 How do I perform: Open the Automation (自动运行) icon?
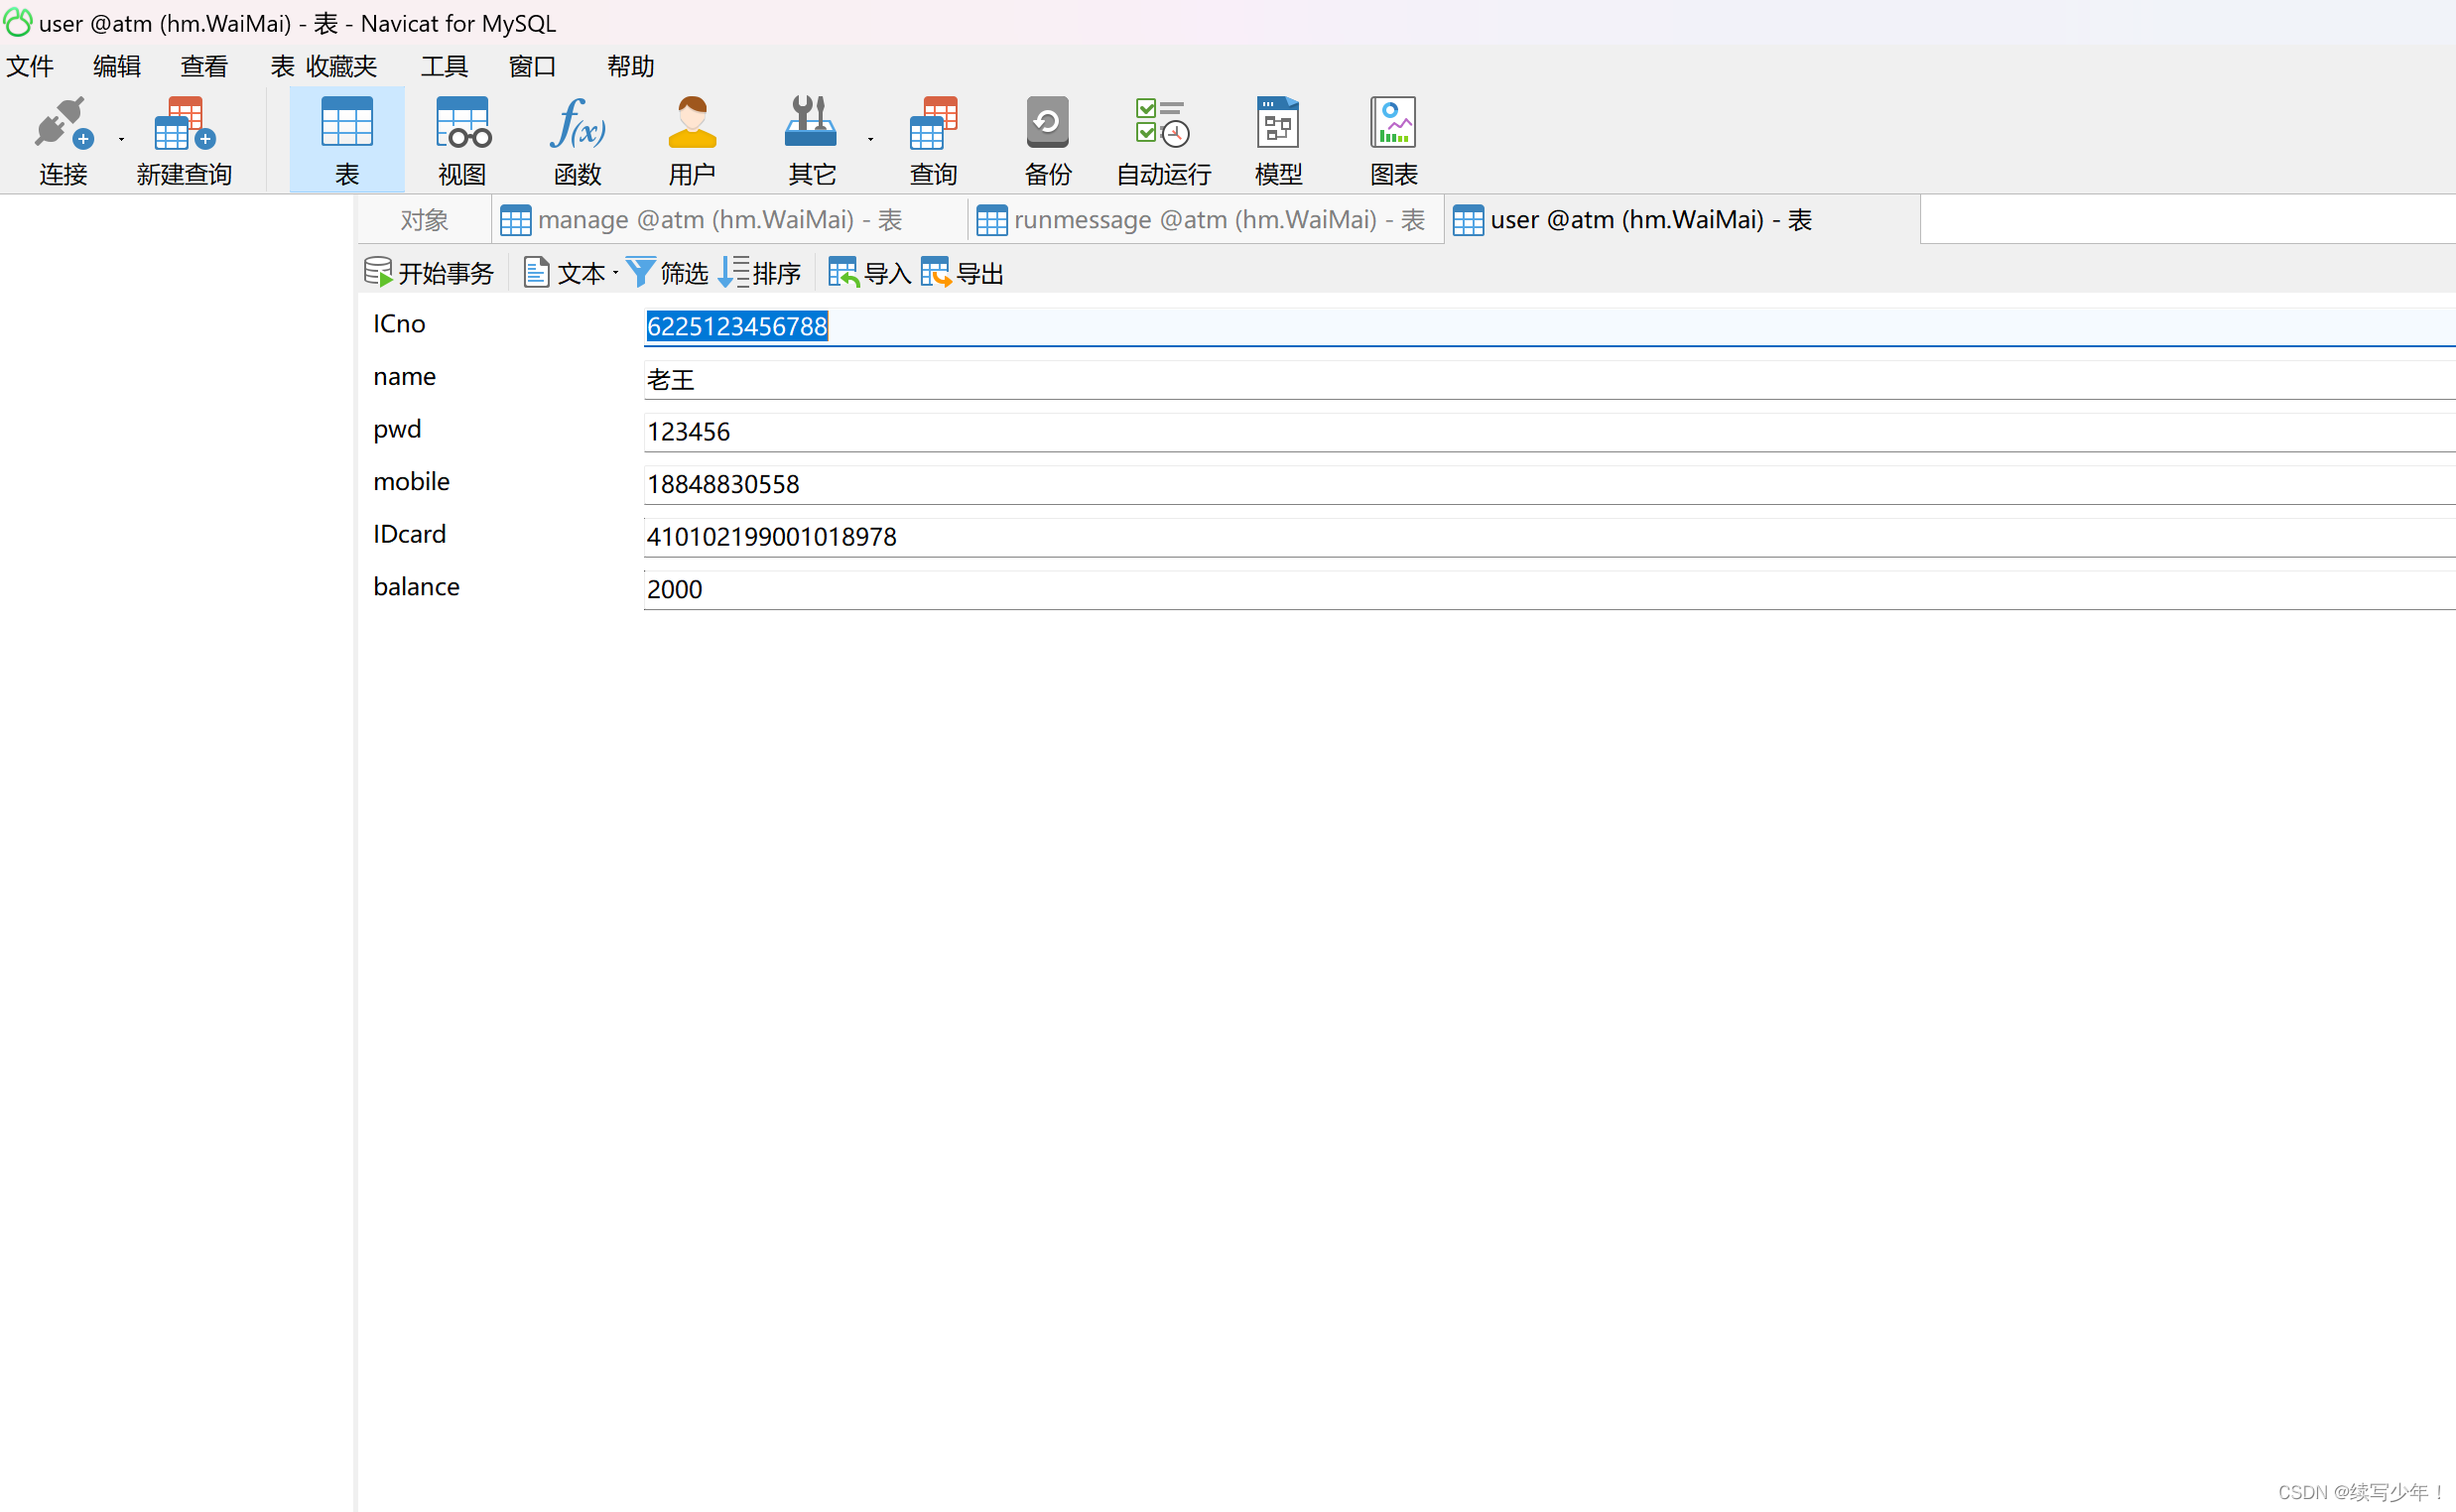click(x=1163, y=139)
